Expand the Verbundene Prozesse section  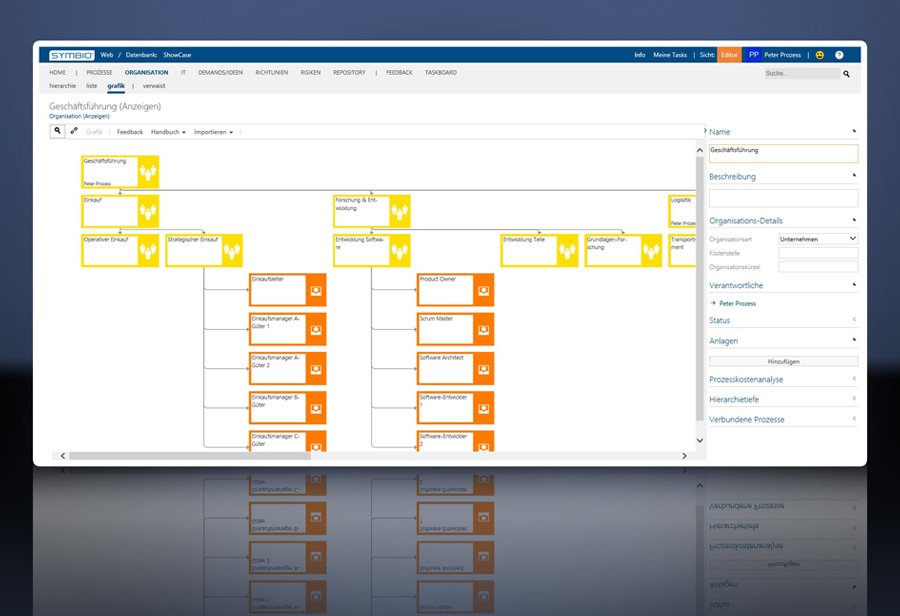click(854, 419)
